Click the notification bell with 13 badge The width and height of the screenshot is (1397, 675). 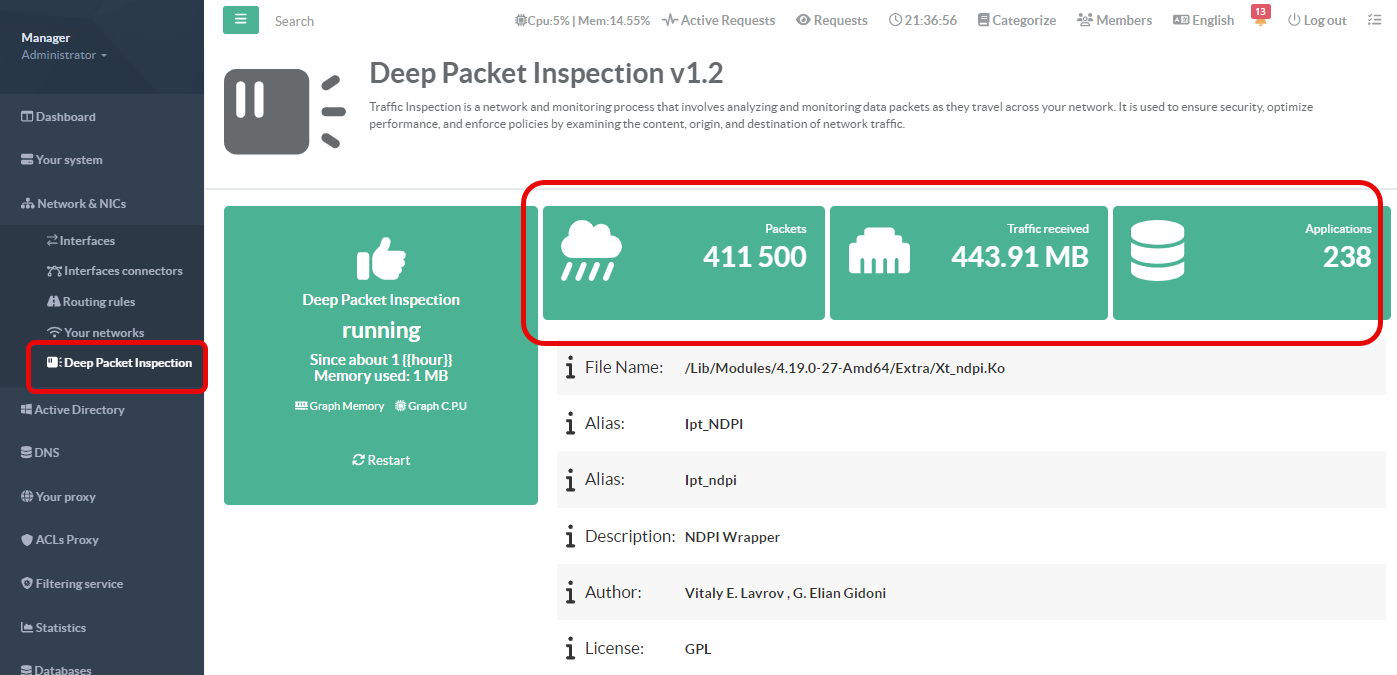[x=1260, y=20]
